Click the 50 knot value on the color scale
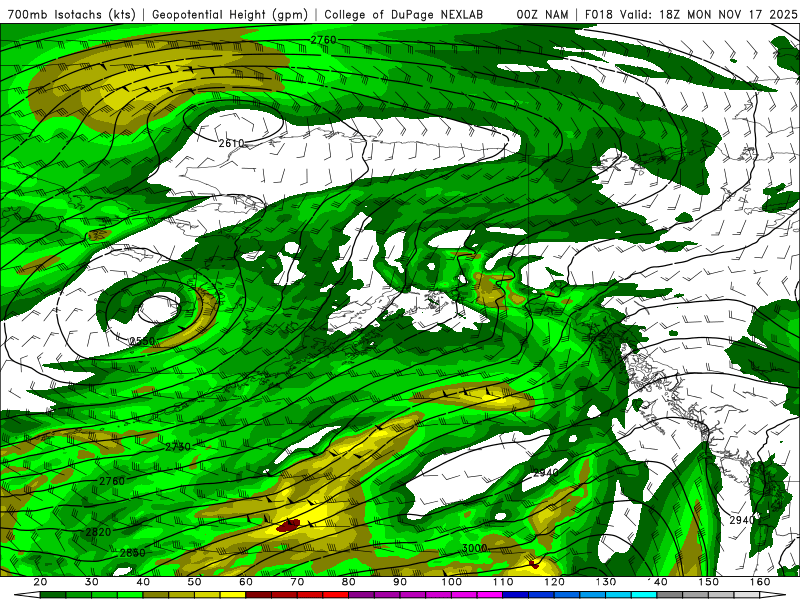The image size is (800, 600). click(x=194, y=582)
